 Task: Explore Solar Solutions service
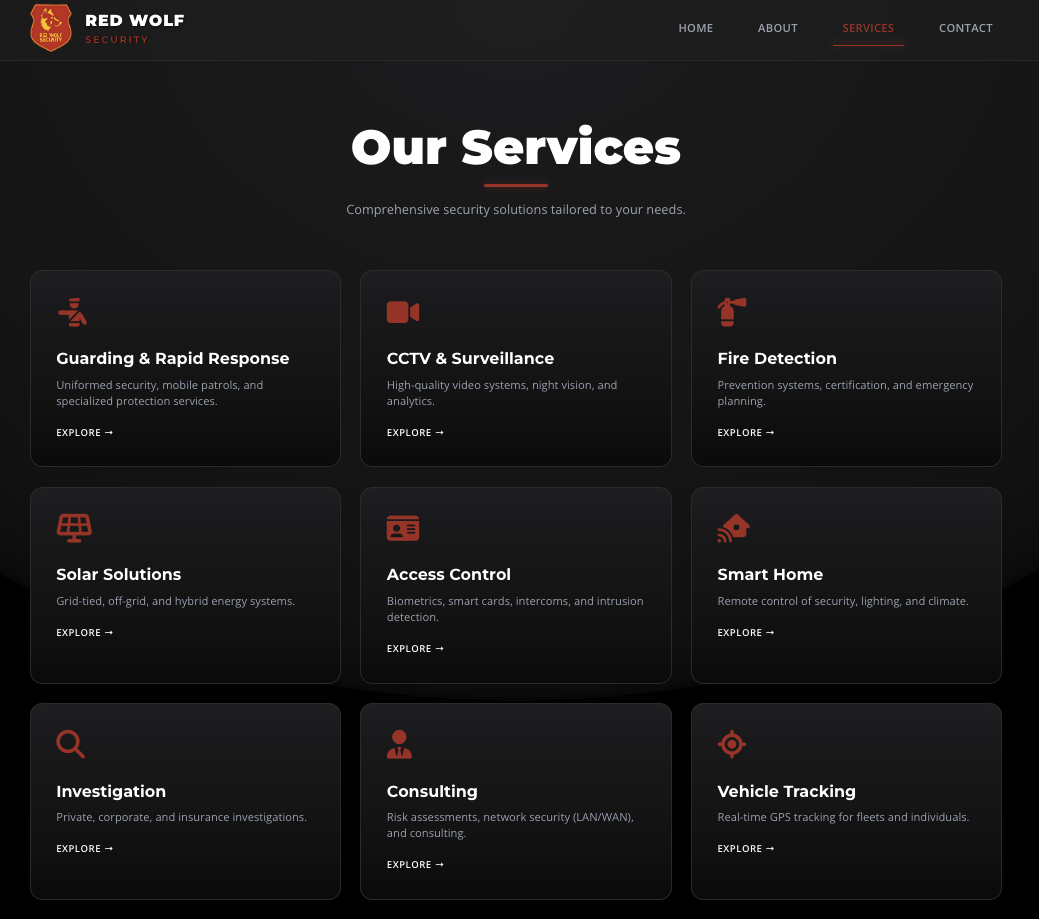pyautogui.click(x=85, y=633)
